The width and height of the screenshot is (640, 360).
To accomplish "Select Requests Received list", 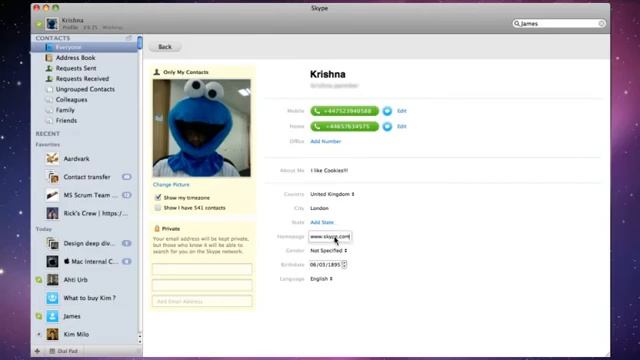I will (x=82, y=79).
